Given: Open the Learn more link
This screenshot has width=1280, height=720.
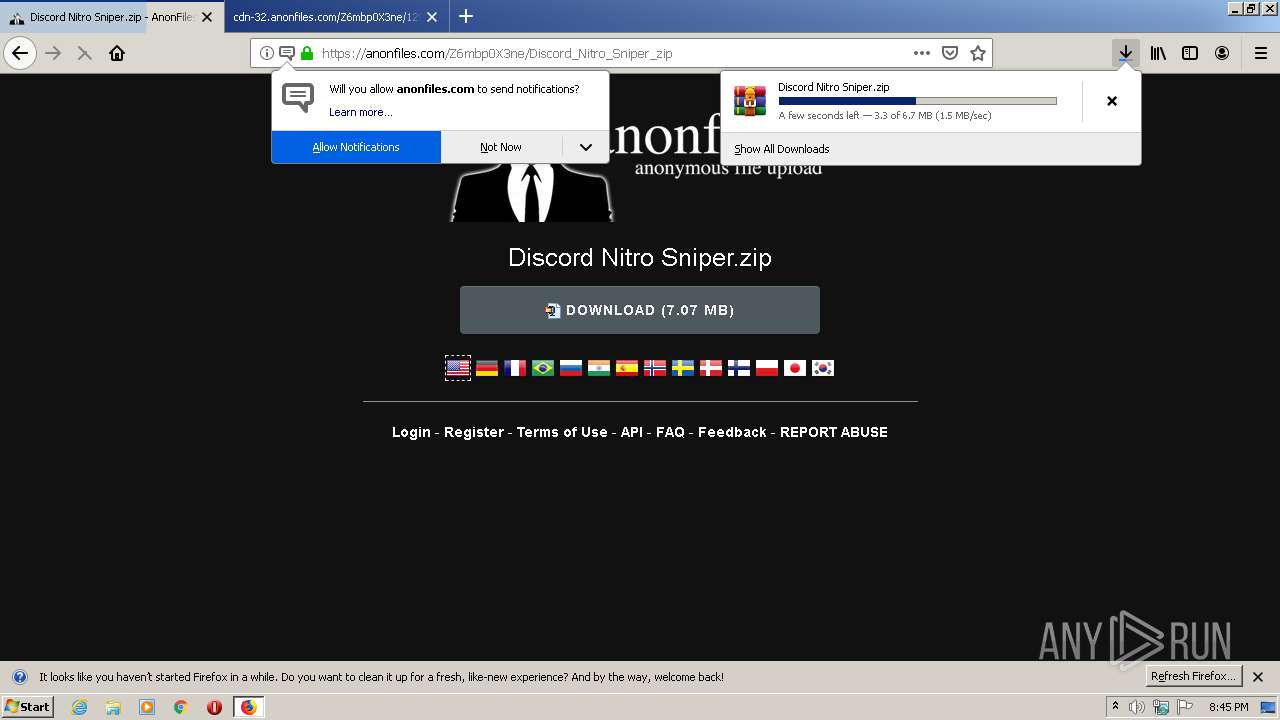Looking at the screenshot, I should click(x=360, y=112).
